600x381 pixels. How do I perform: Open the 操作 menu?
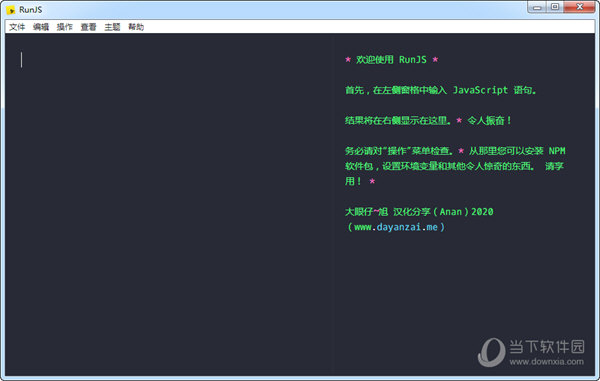pos(64,27)
